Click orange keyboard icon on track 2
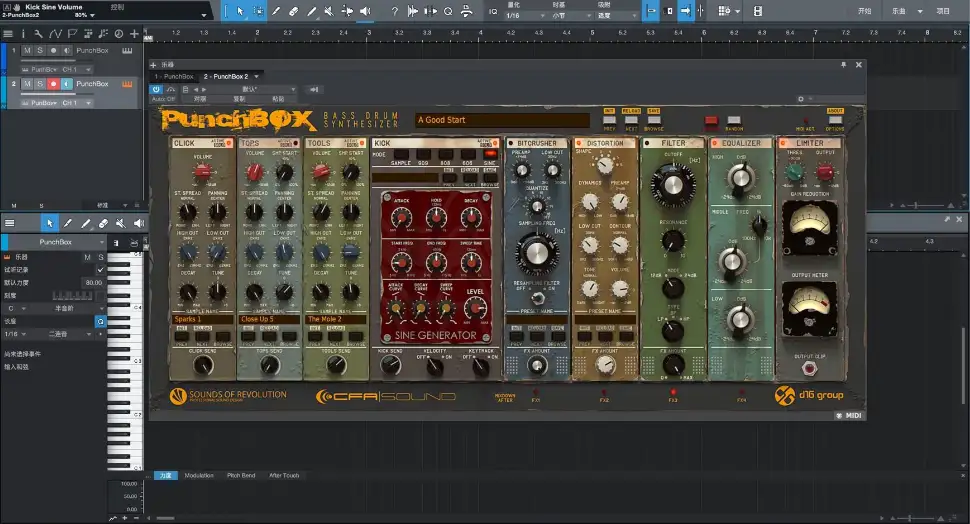 pos(127,84)
